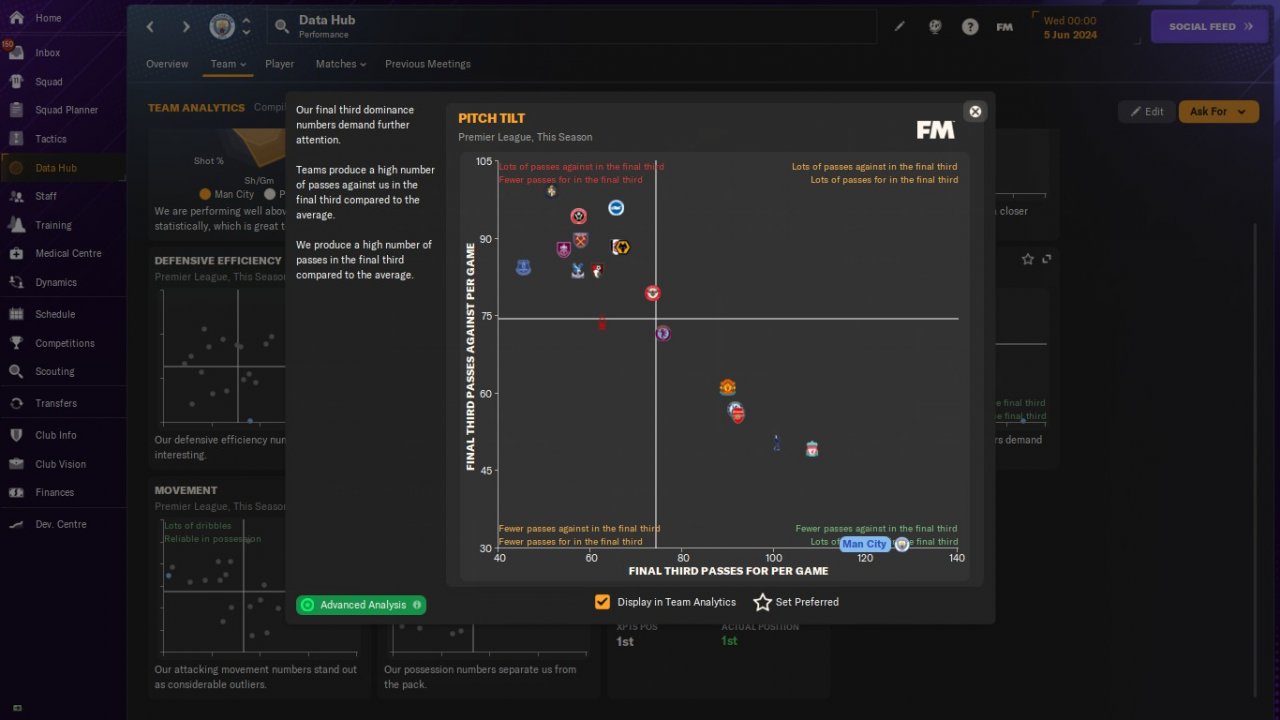The height and width of the screenshot is (720, 1280).
Task: Open Dynamics in the sidebar
Action: (56, 283)
